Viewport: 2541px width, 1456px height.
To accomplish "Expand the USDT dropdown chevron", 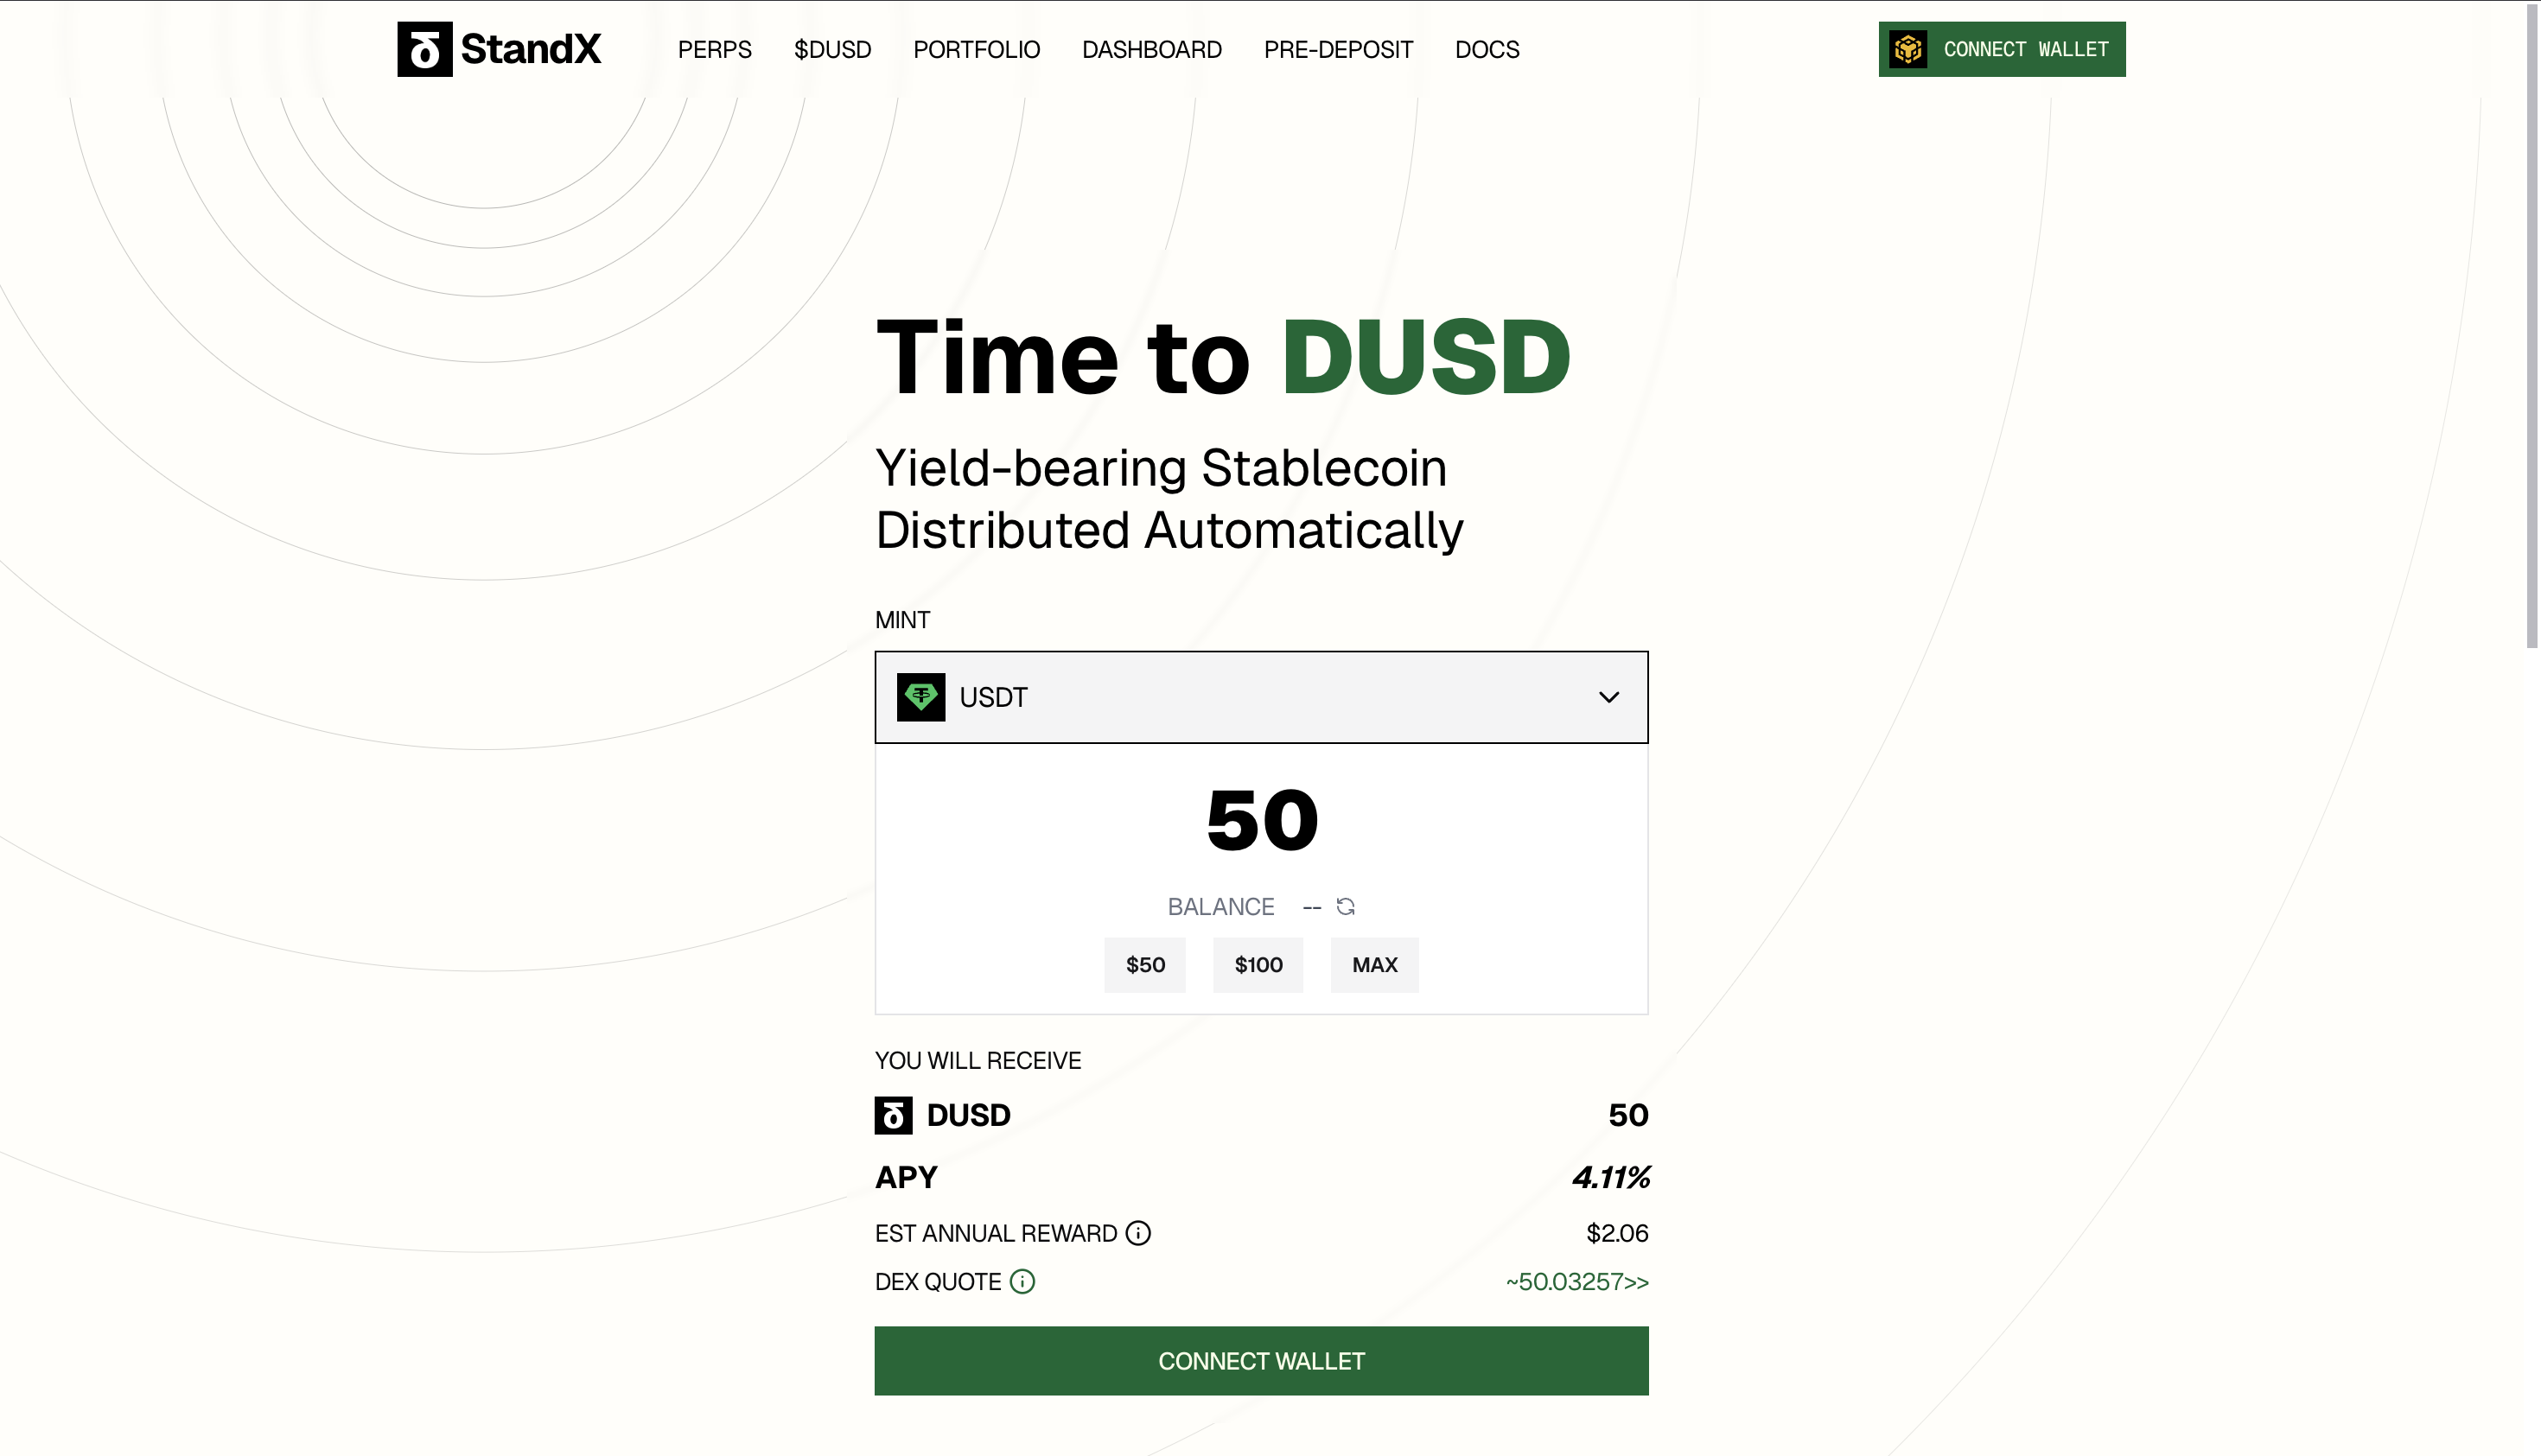I will [1608, 697].
